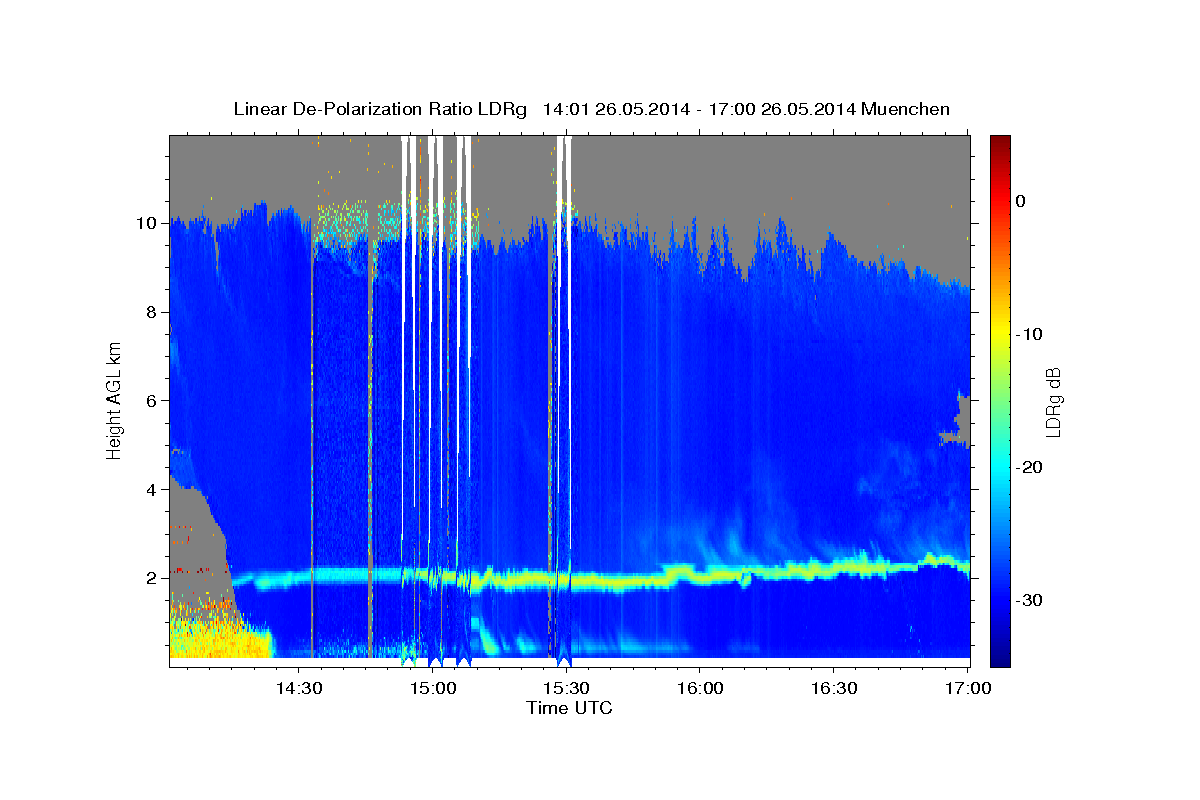Click the bright melting layer band at 16:00
The image size is (1200, 800).
700,576
